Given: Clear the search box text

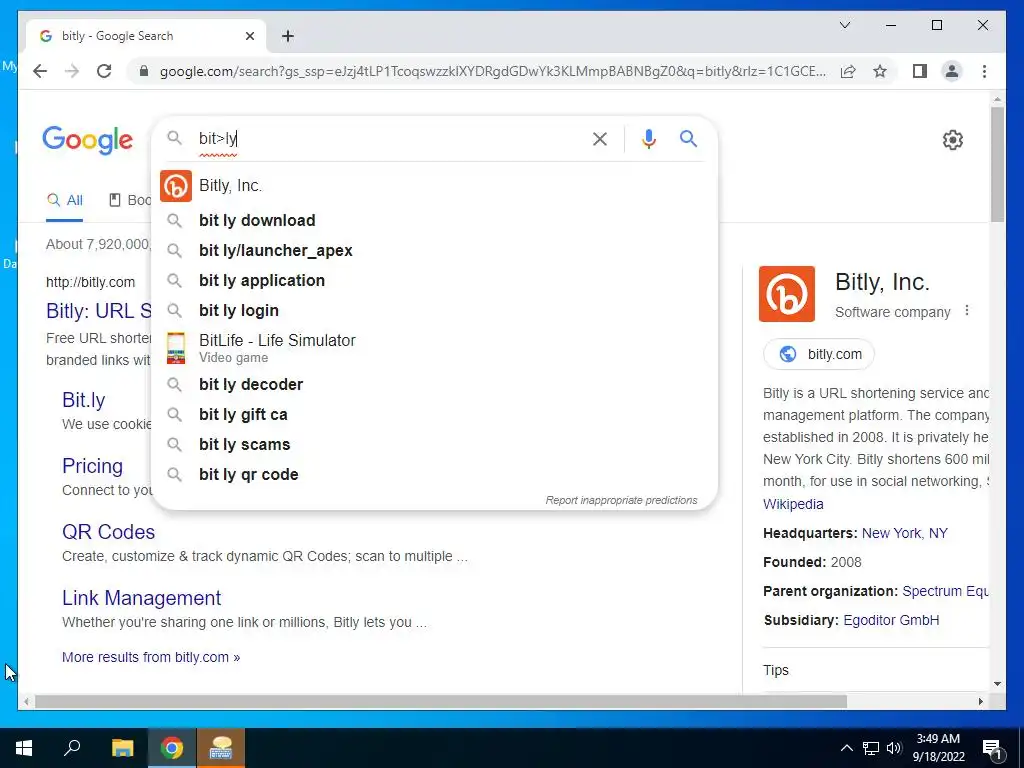Looking at the screenshot, I should (600, 138).
